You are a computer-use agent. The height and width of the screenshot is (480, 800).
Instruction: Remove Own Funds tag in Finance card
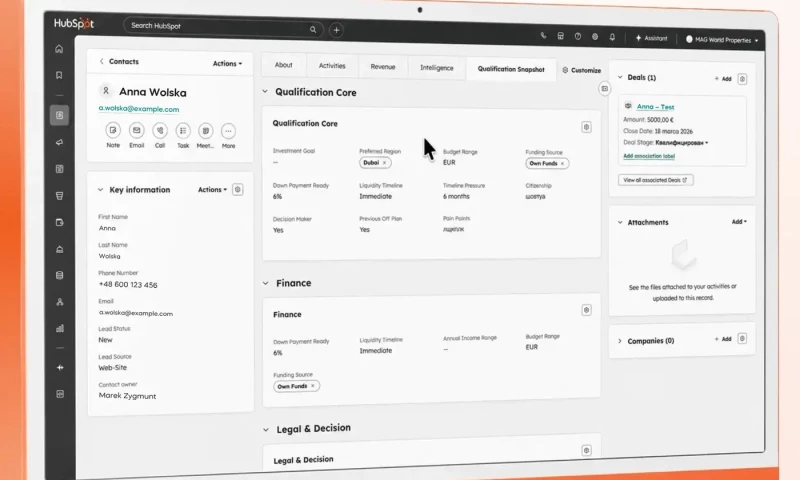pyautogui.click(x=313, y=386)
